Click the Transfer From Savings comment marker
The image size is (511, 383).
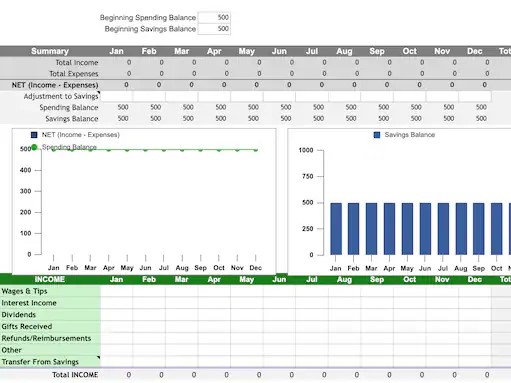99,358
